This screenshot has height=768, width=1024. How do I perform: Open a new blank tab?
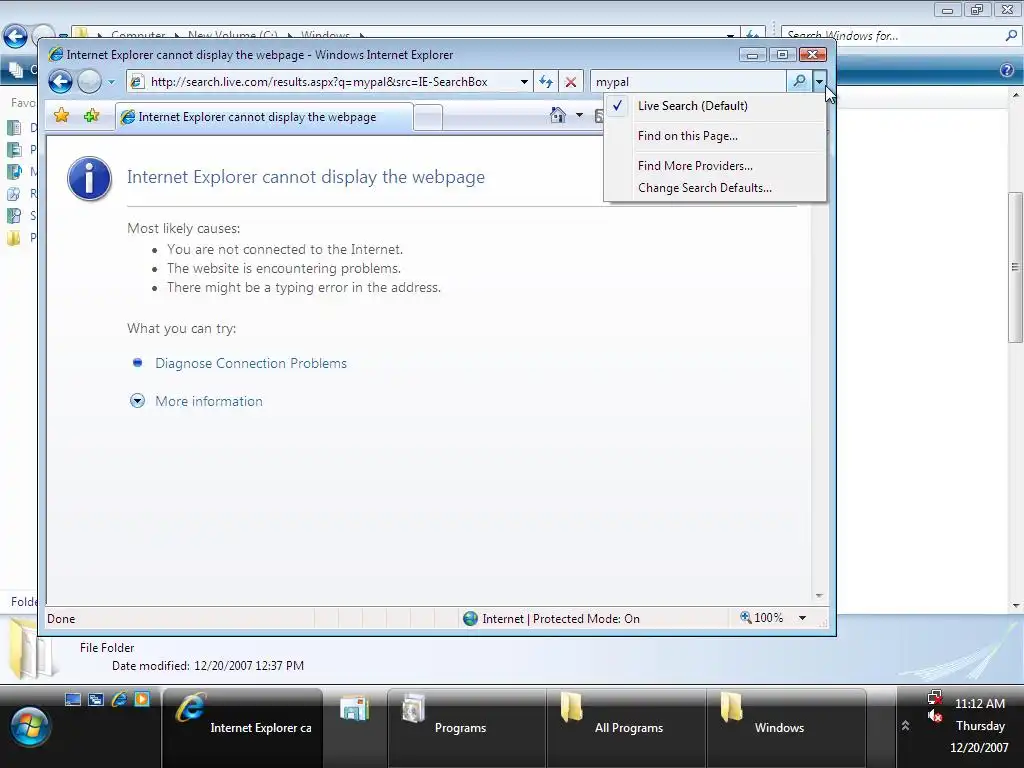pyautogui.click(x=428, y=118)
